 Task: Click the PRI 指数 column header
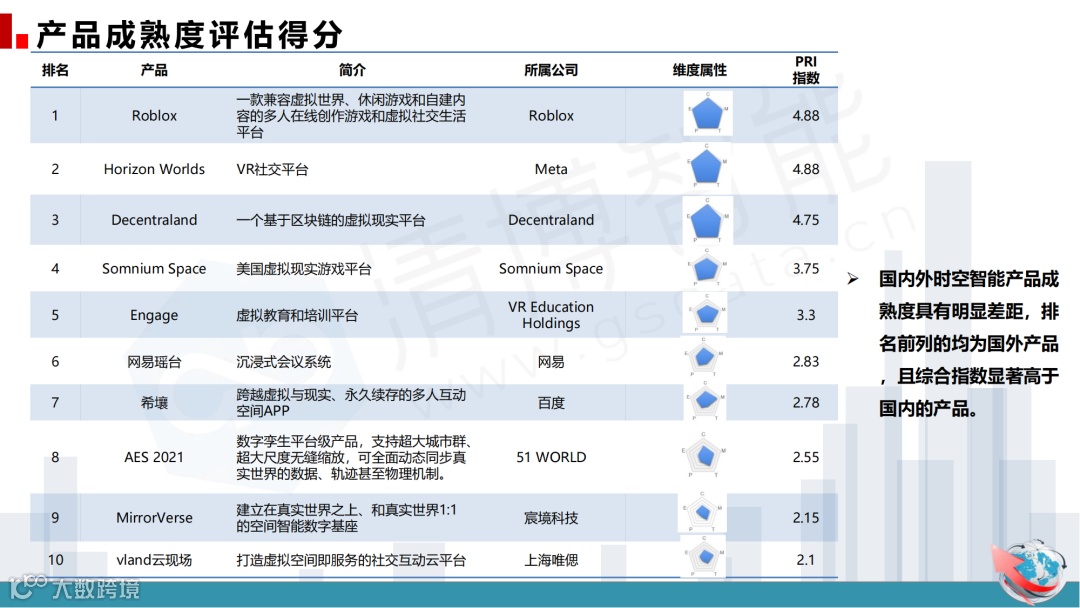(x=806, y=70)
